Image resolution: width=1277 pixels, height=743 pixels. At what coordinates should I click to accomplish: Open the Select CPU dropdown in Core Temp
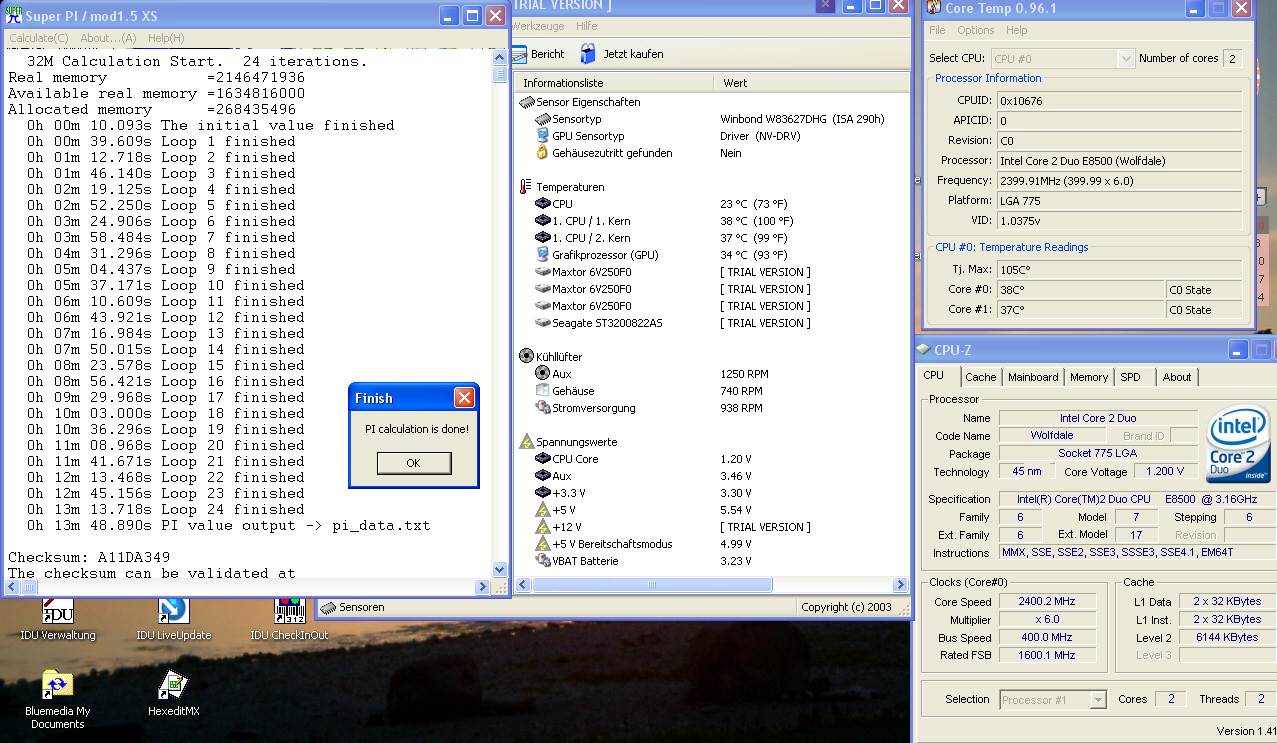pos(1062,59)
